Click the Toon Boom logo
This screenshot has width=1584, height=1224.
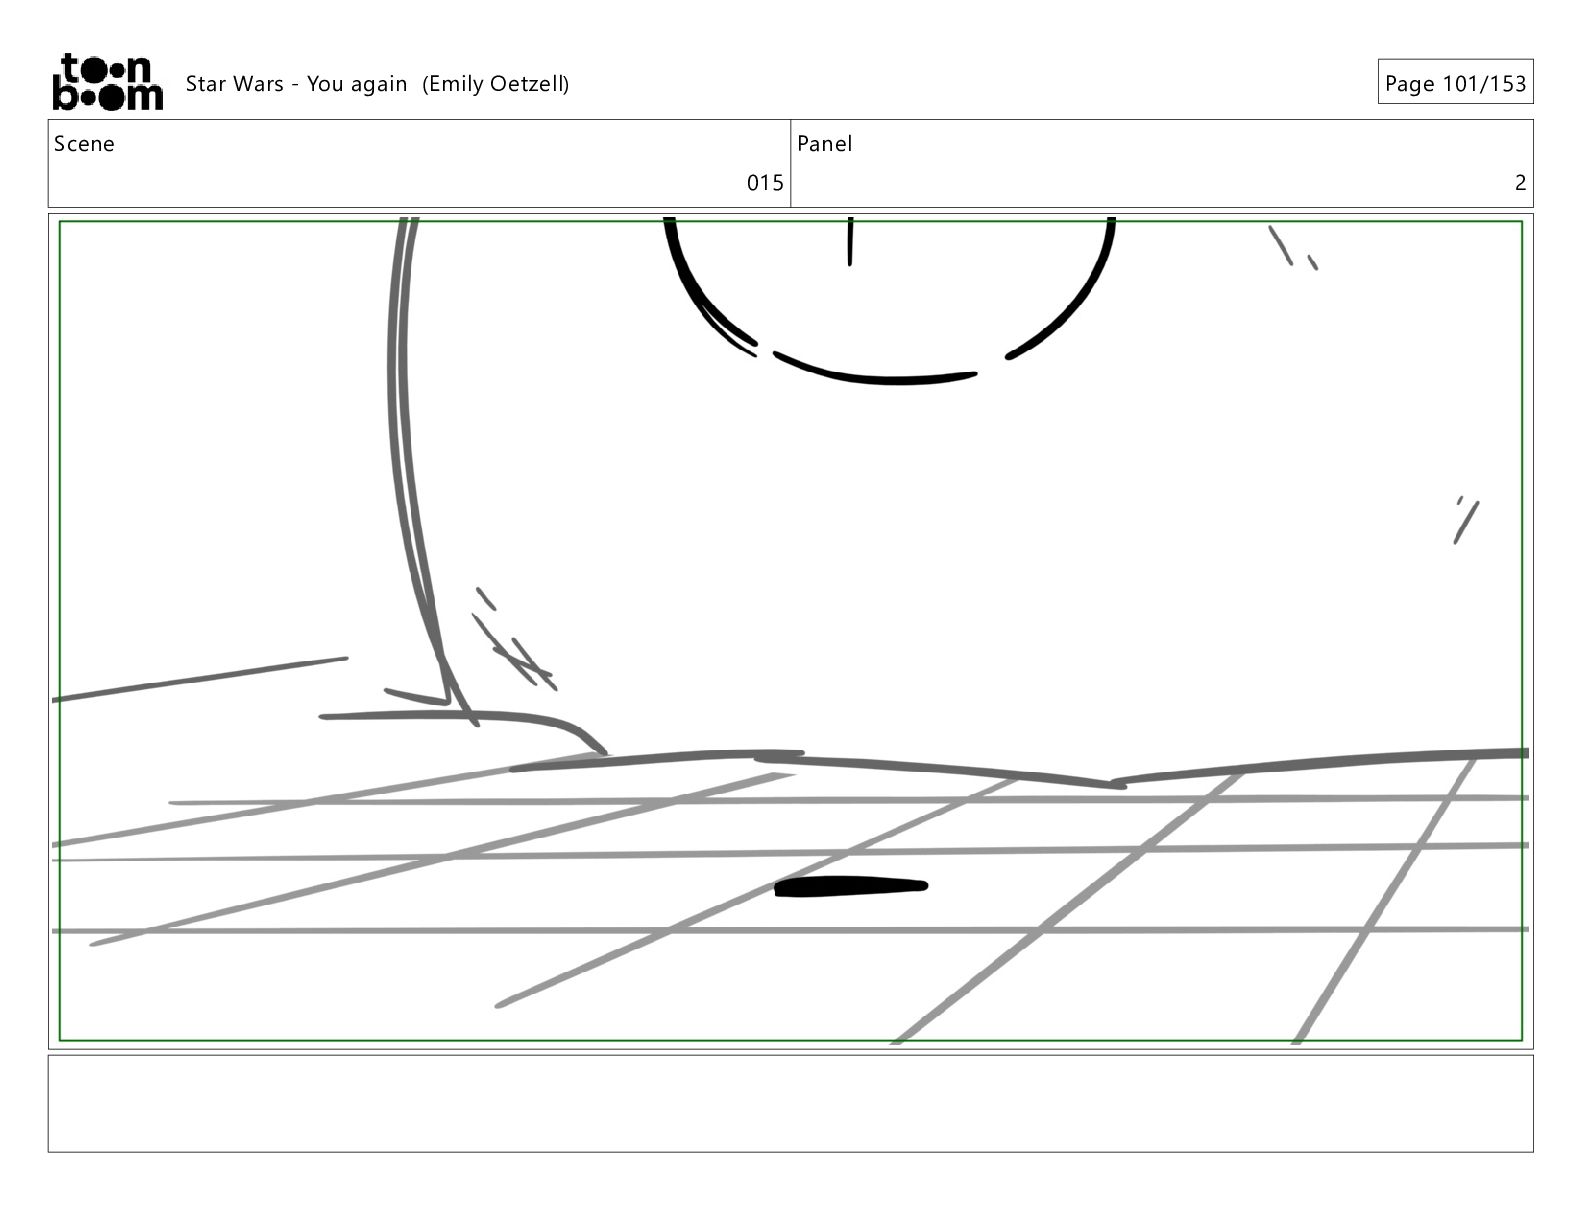coord(107,82)
